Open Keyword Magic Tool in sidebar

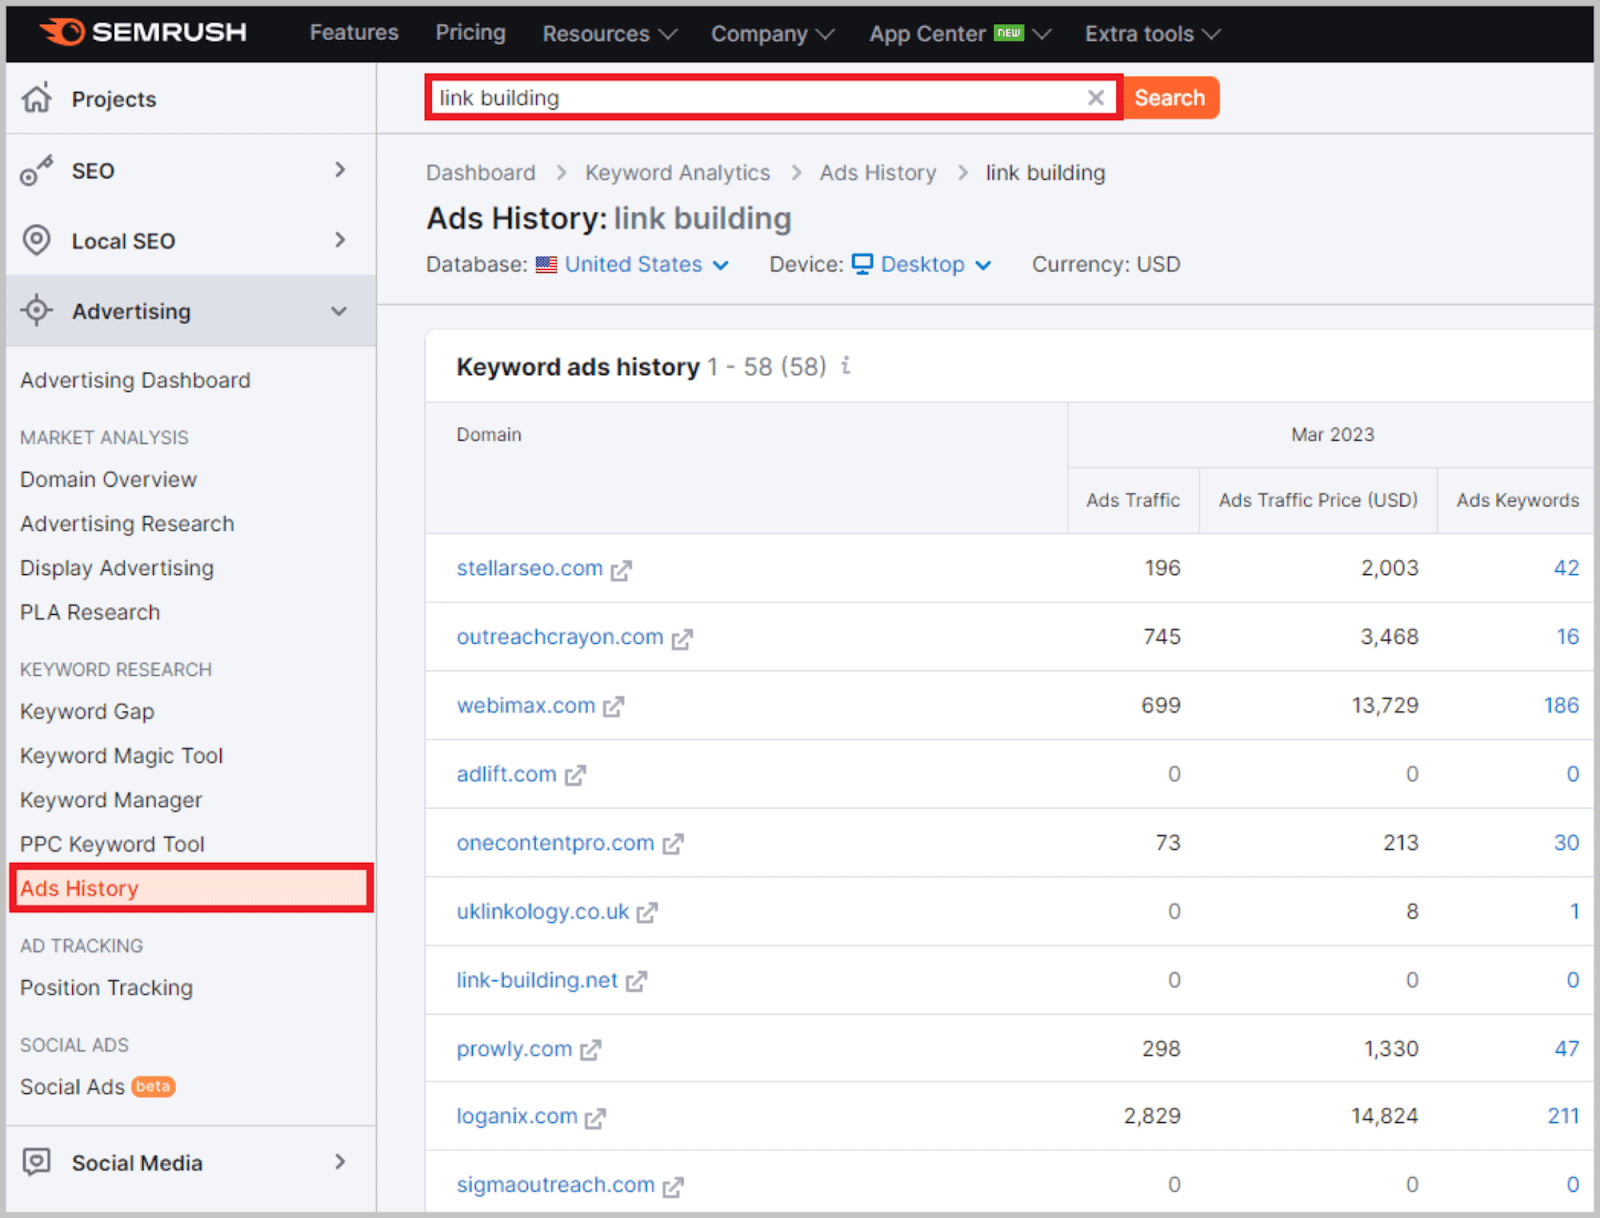(121, 755)
